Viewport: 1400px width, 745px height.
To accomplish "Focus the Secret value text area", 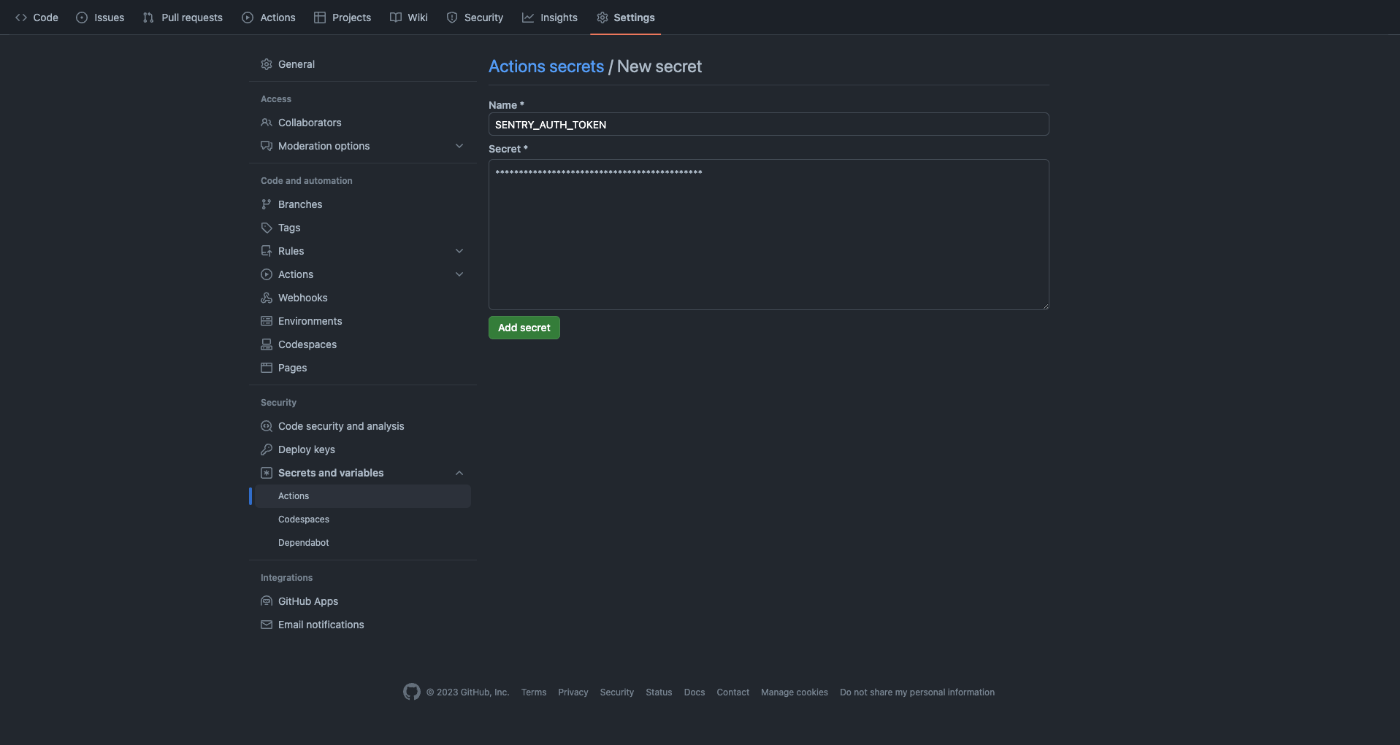I will pos(768,234).
